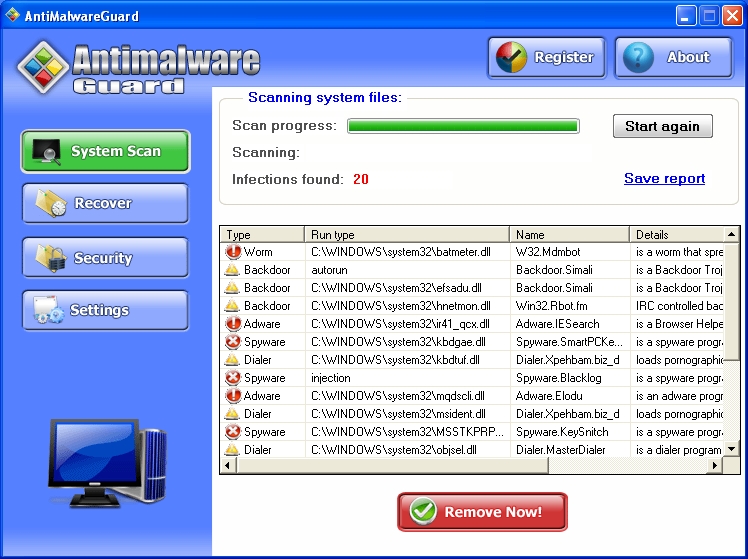Select the IRC controlled details cell
This screenshot has height=559, width=748.
point(676,306)
